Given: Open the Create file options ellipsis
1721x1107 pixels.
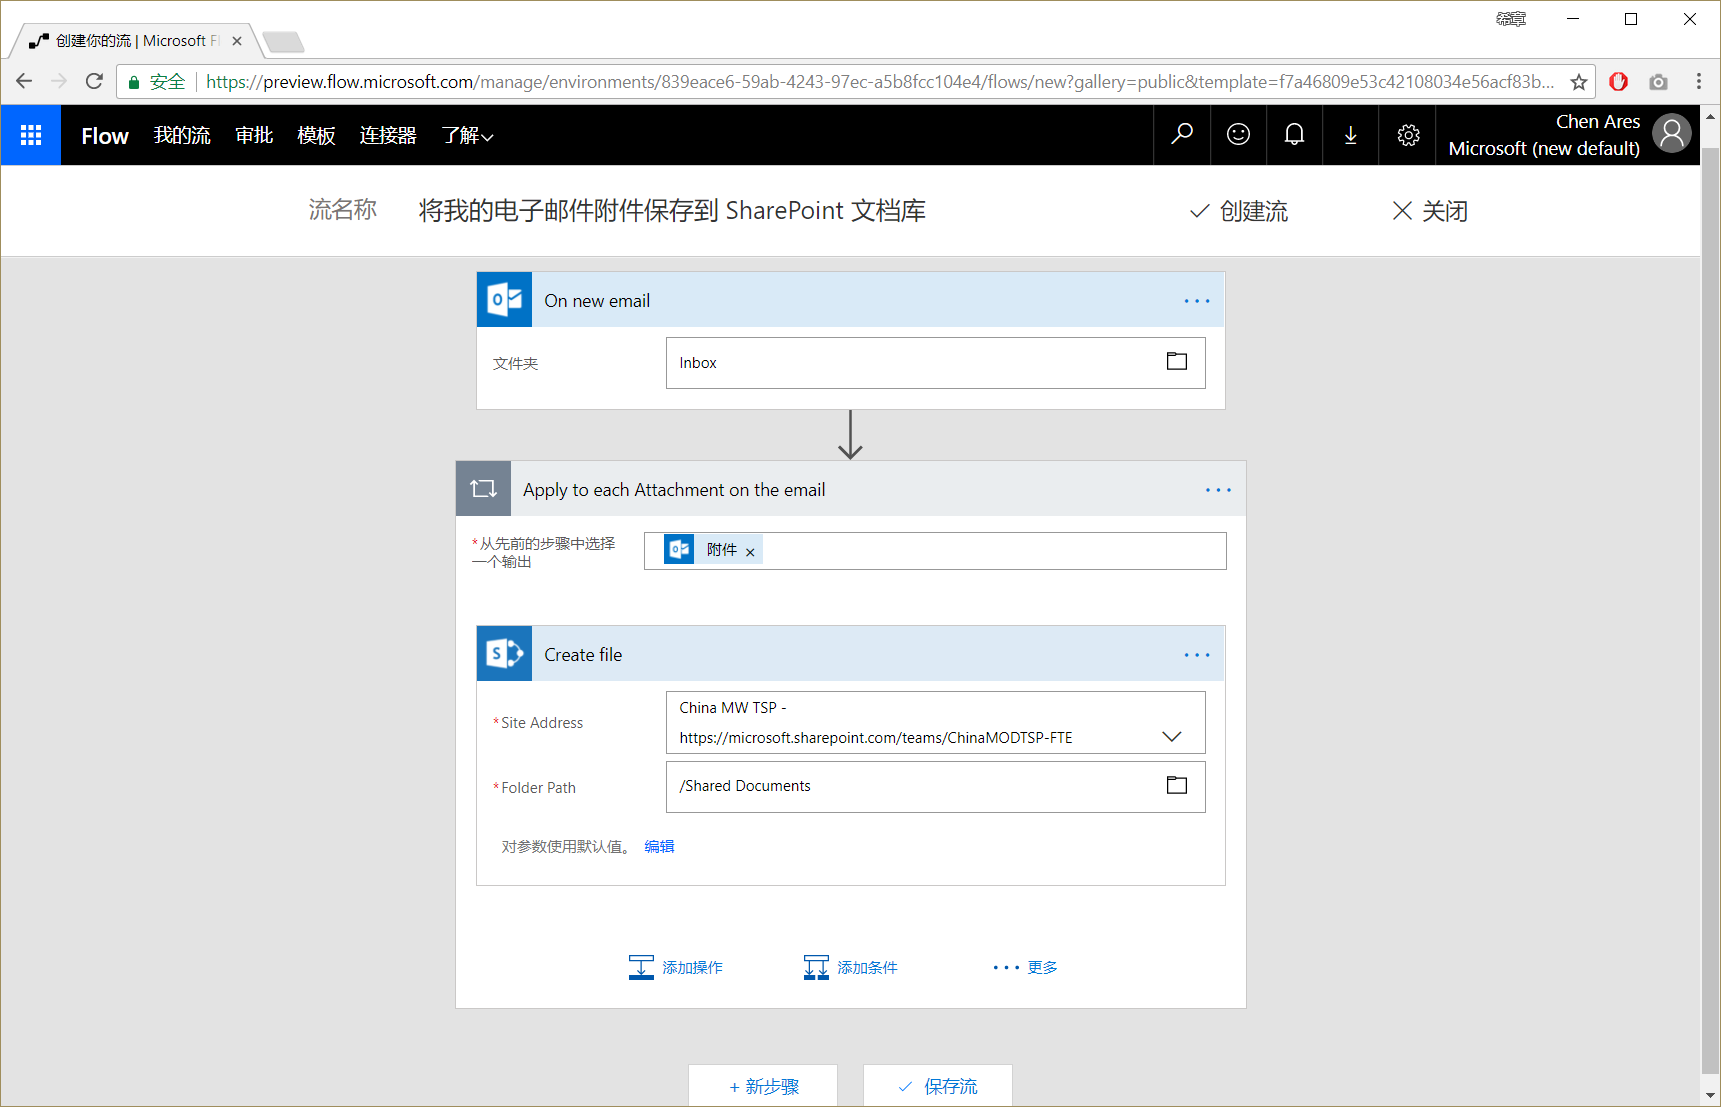Looking at the screenshot, I should point(1196,655).
